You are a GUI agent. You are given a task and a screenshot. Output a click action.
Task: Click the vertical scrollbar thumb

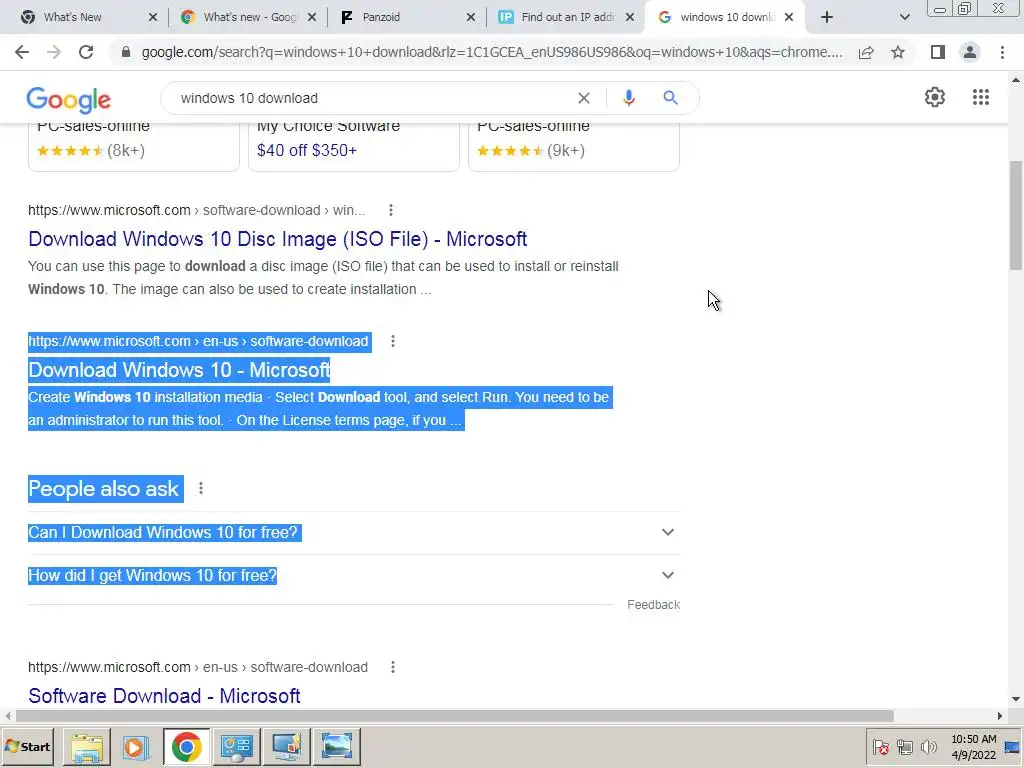[x=1016, y=215]
